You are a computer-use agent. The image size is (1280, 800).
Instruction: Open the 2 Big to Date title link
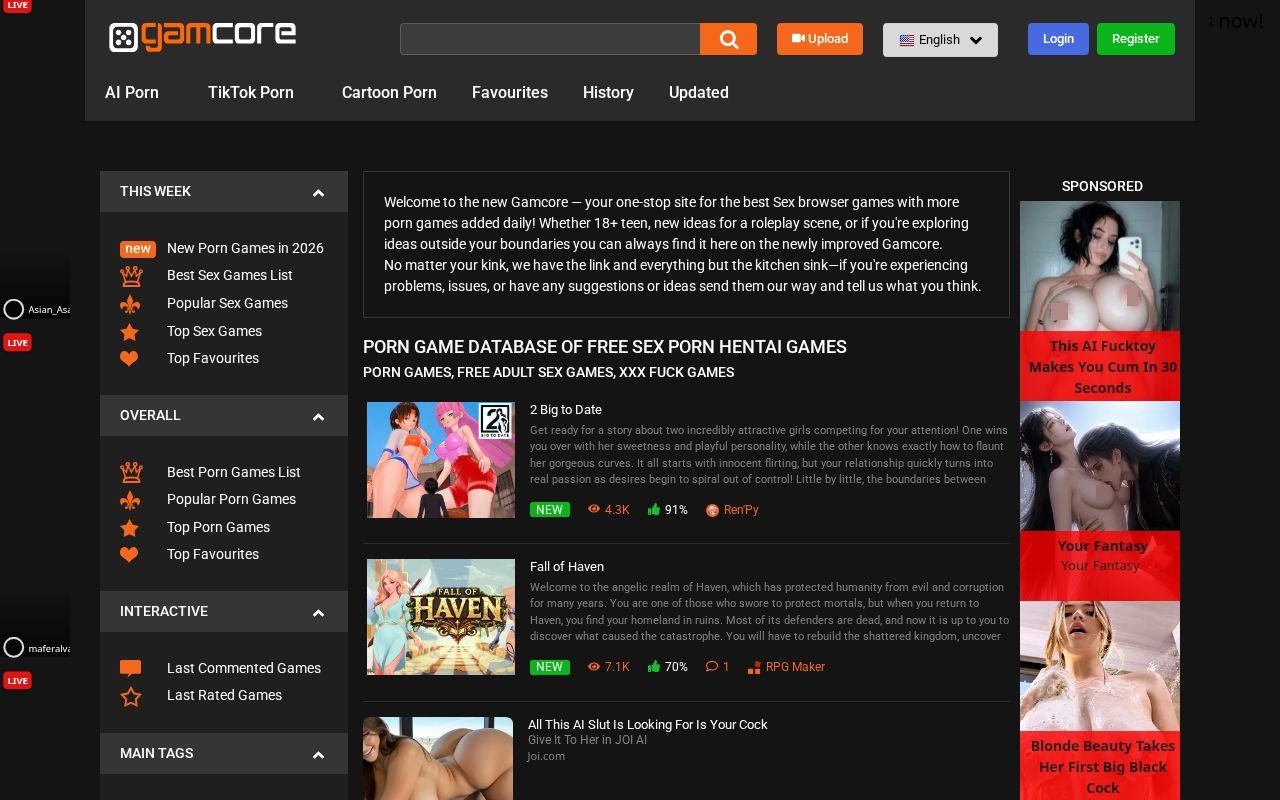click(x=566, y=409)
